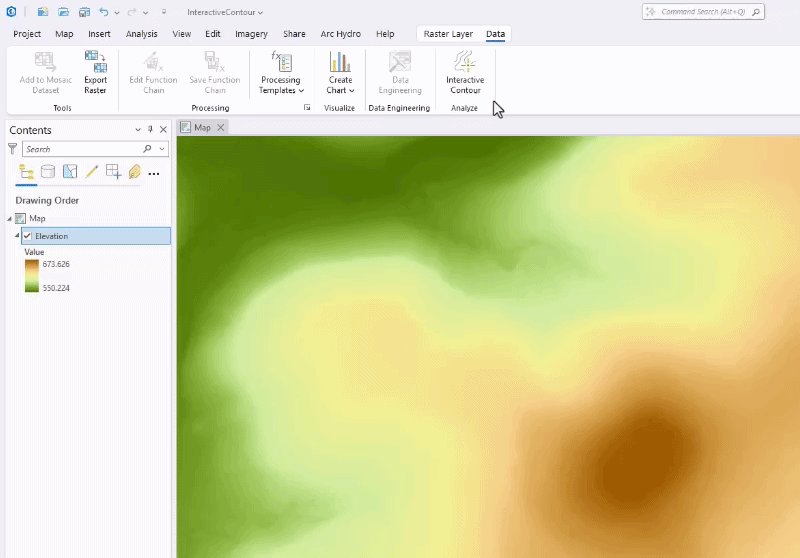Viewport: 800px width, 558px height.
Task: Click the Redo arrow icon
Action: click(x=132, y=12)
